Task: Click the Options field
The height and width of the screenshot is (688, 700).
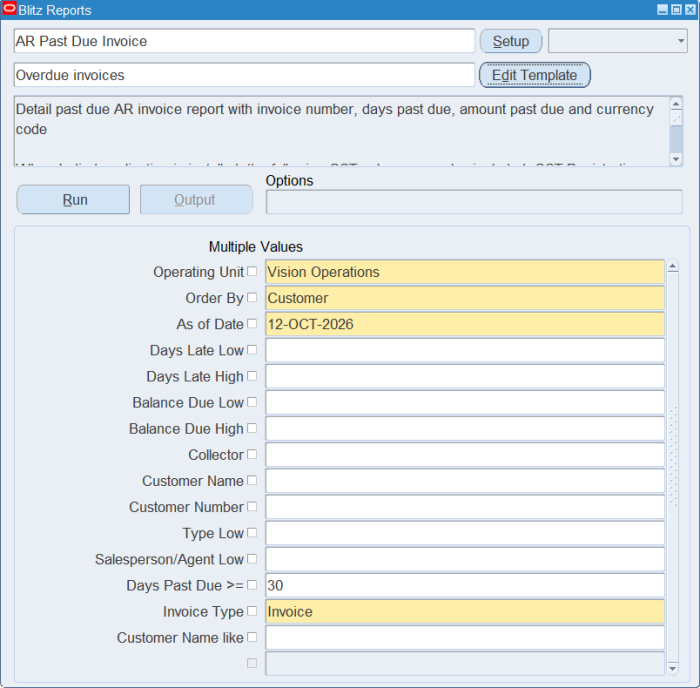Action: [474, 202]
